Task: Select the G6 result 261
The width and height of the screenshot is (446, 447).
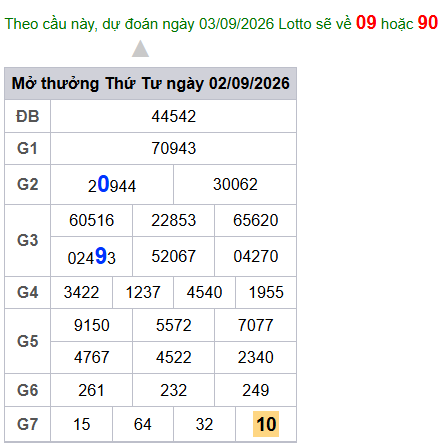Action: coord(92,390)
